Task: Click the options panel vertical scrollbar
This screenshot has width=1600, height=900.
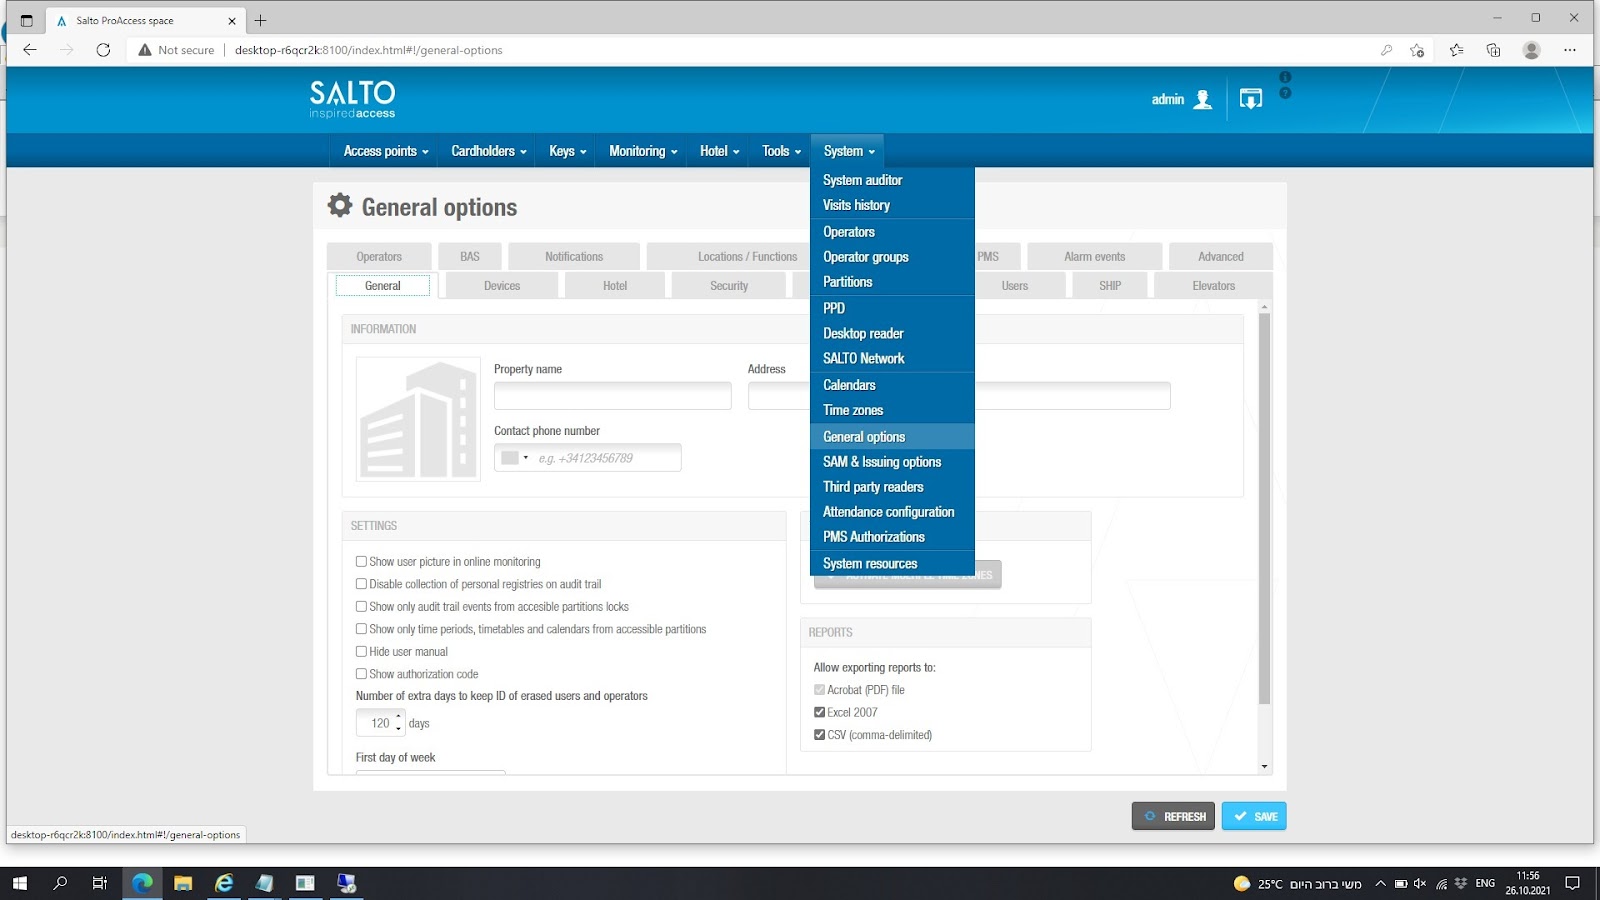Action: click(1264, 508)
